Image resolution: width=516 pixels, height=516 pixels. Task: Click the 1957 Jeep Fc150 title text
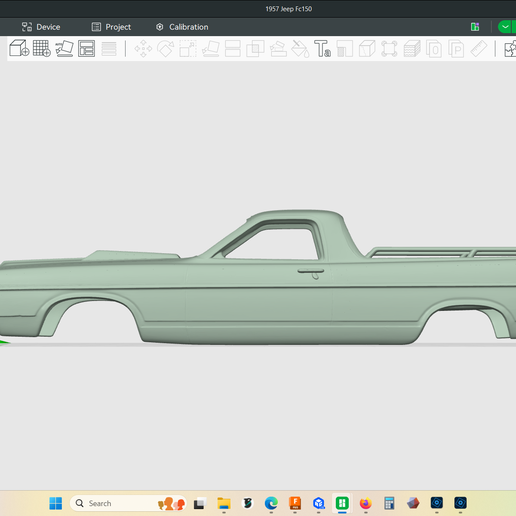coord(289,9)
